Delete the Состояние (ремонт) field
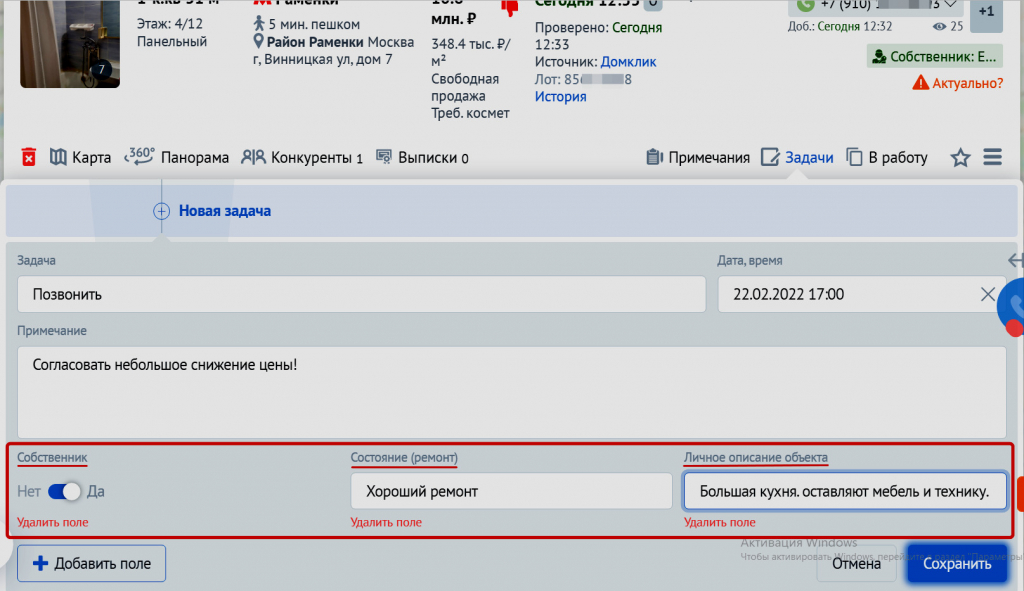Screen dimensions: 1024x591 tap(385, 522)
